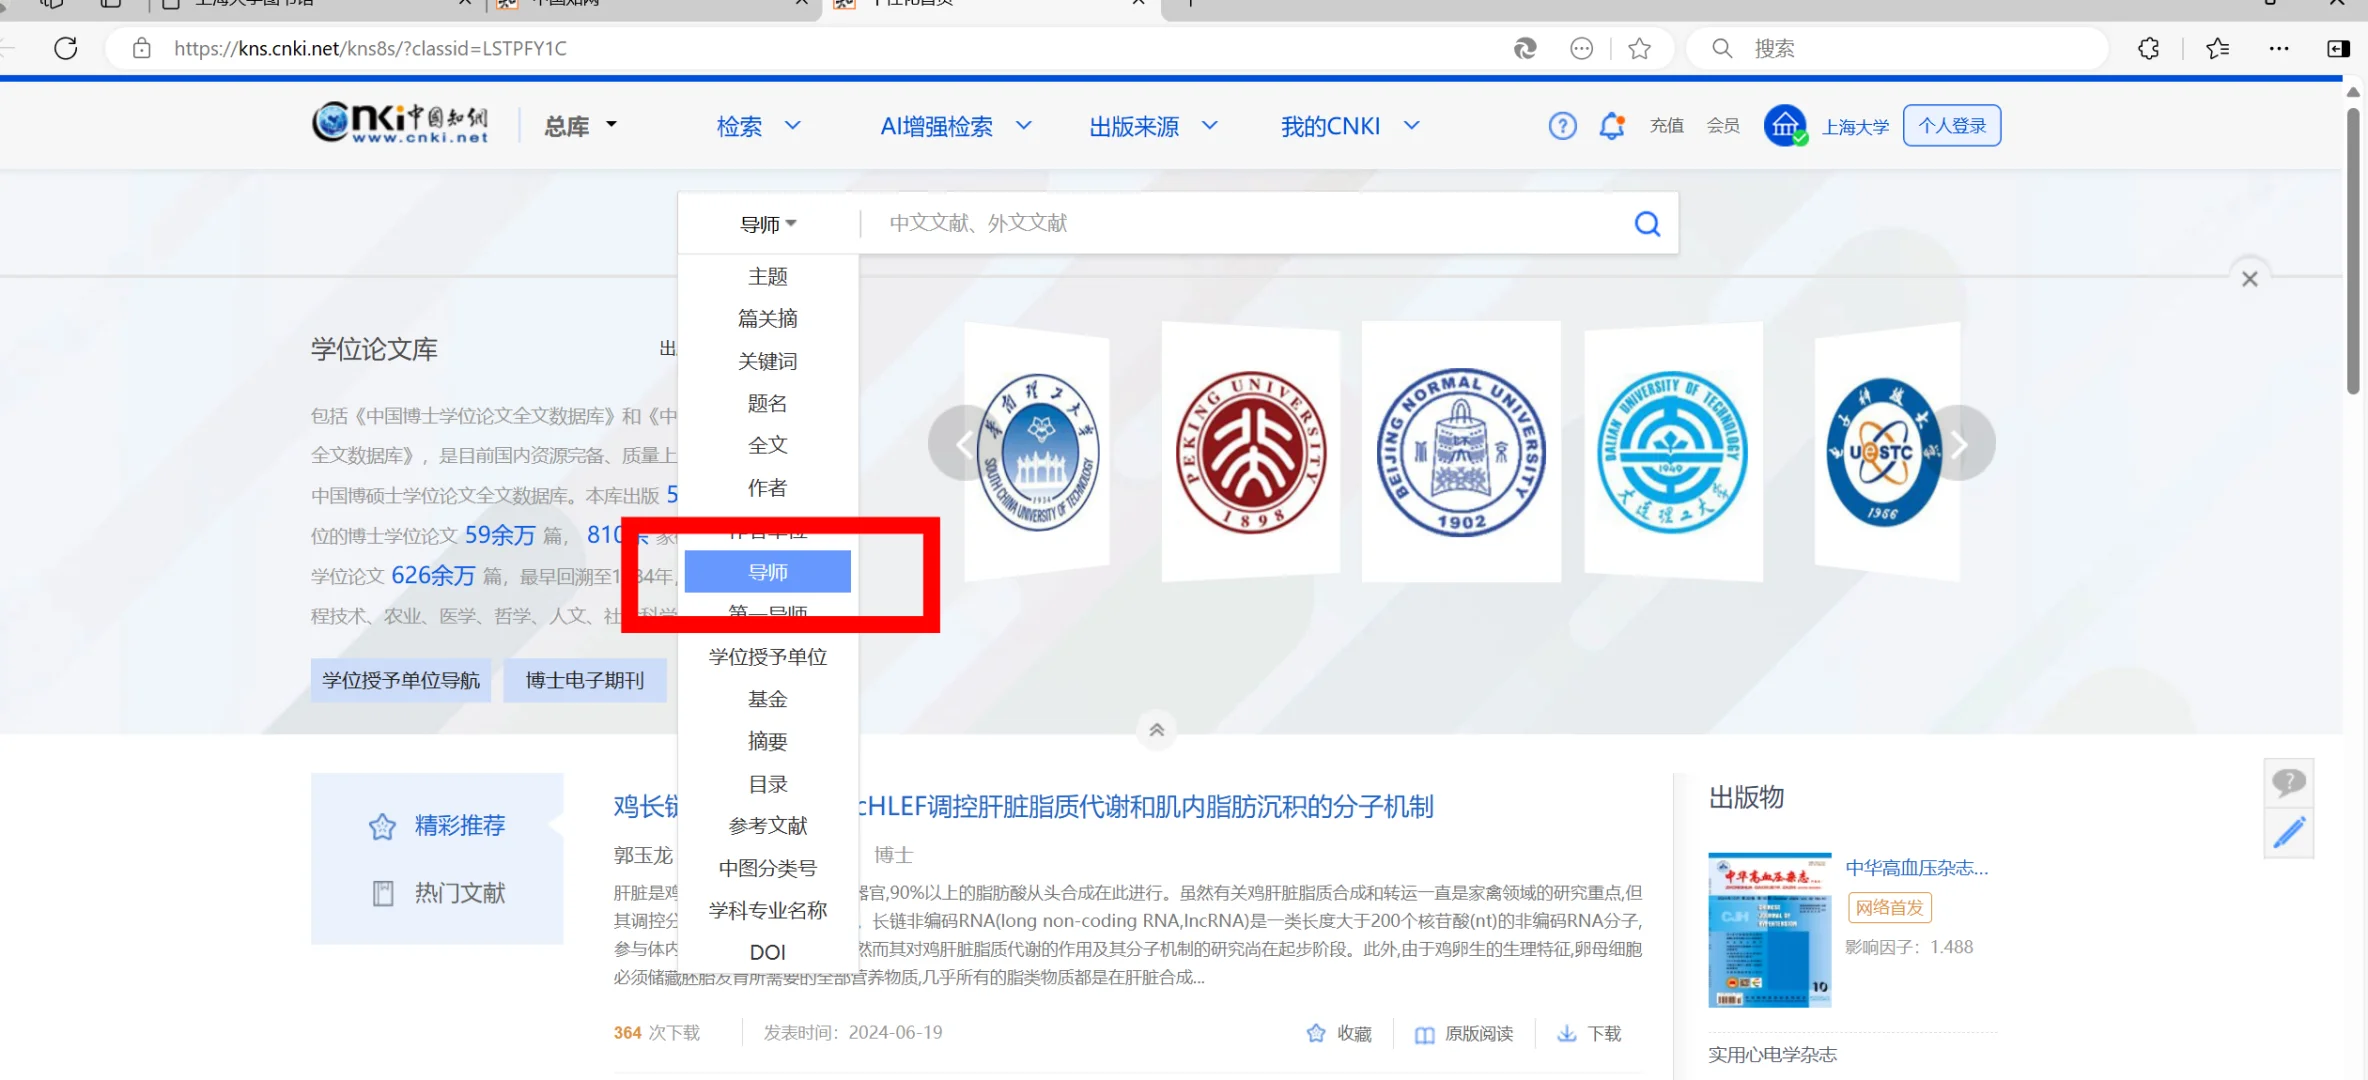Click the 个人登录 button
Image resolution: width=2368 pixels, height=1080 pixels.
(x=1951, y=126)
